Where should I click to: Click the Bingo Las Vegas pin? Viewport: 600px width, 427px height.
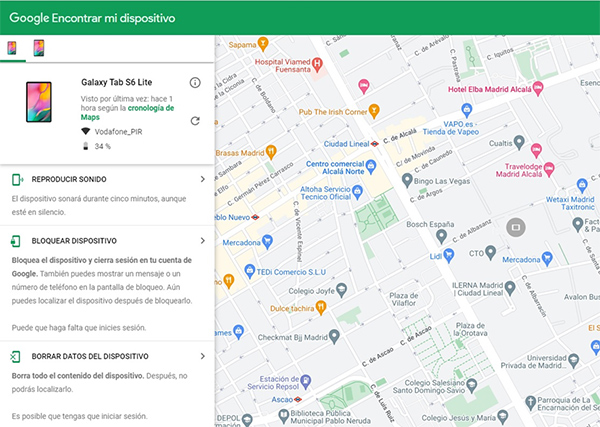(407, 180)
